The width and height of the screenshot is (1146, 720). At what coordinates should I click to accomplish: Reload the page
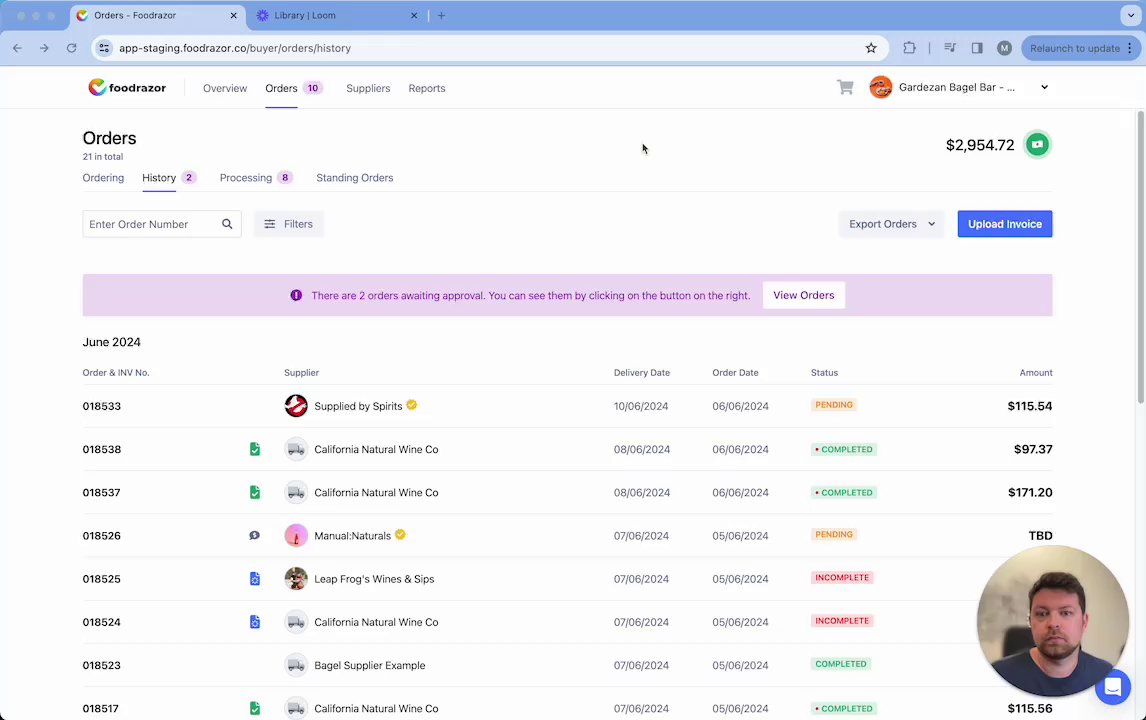pyautogui.click(x=72, y=48)
